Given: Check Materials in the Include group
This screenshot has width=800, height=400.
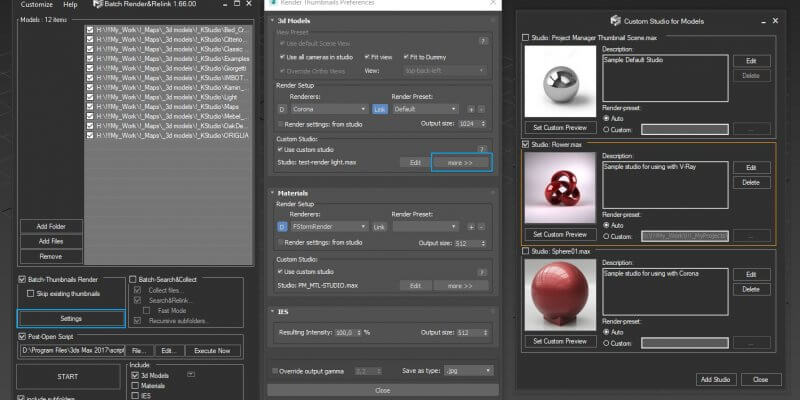Looking at the screenshot, I should pos(135,386).
